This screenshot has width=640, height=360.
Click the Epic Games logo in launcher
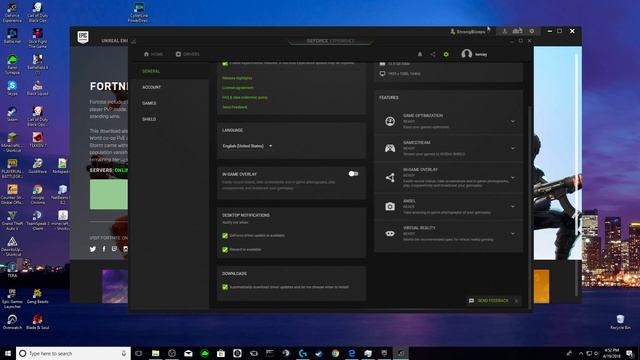83,38
